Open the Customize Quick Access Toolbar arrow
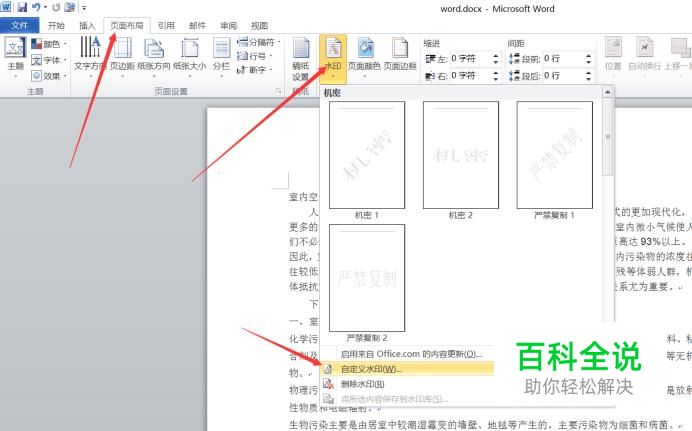692x431 pixels. click(x=84, y=7)
